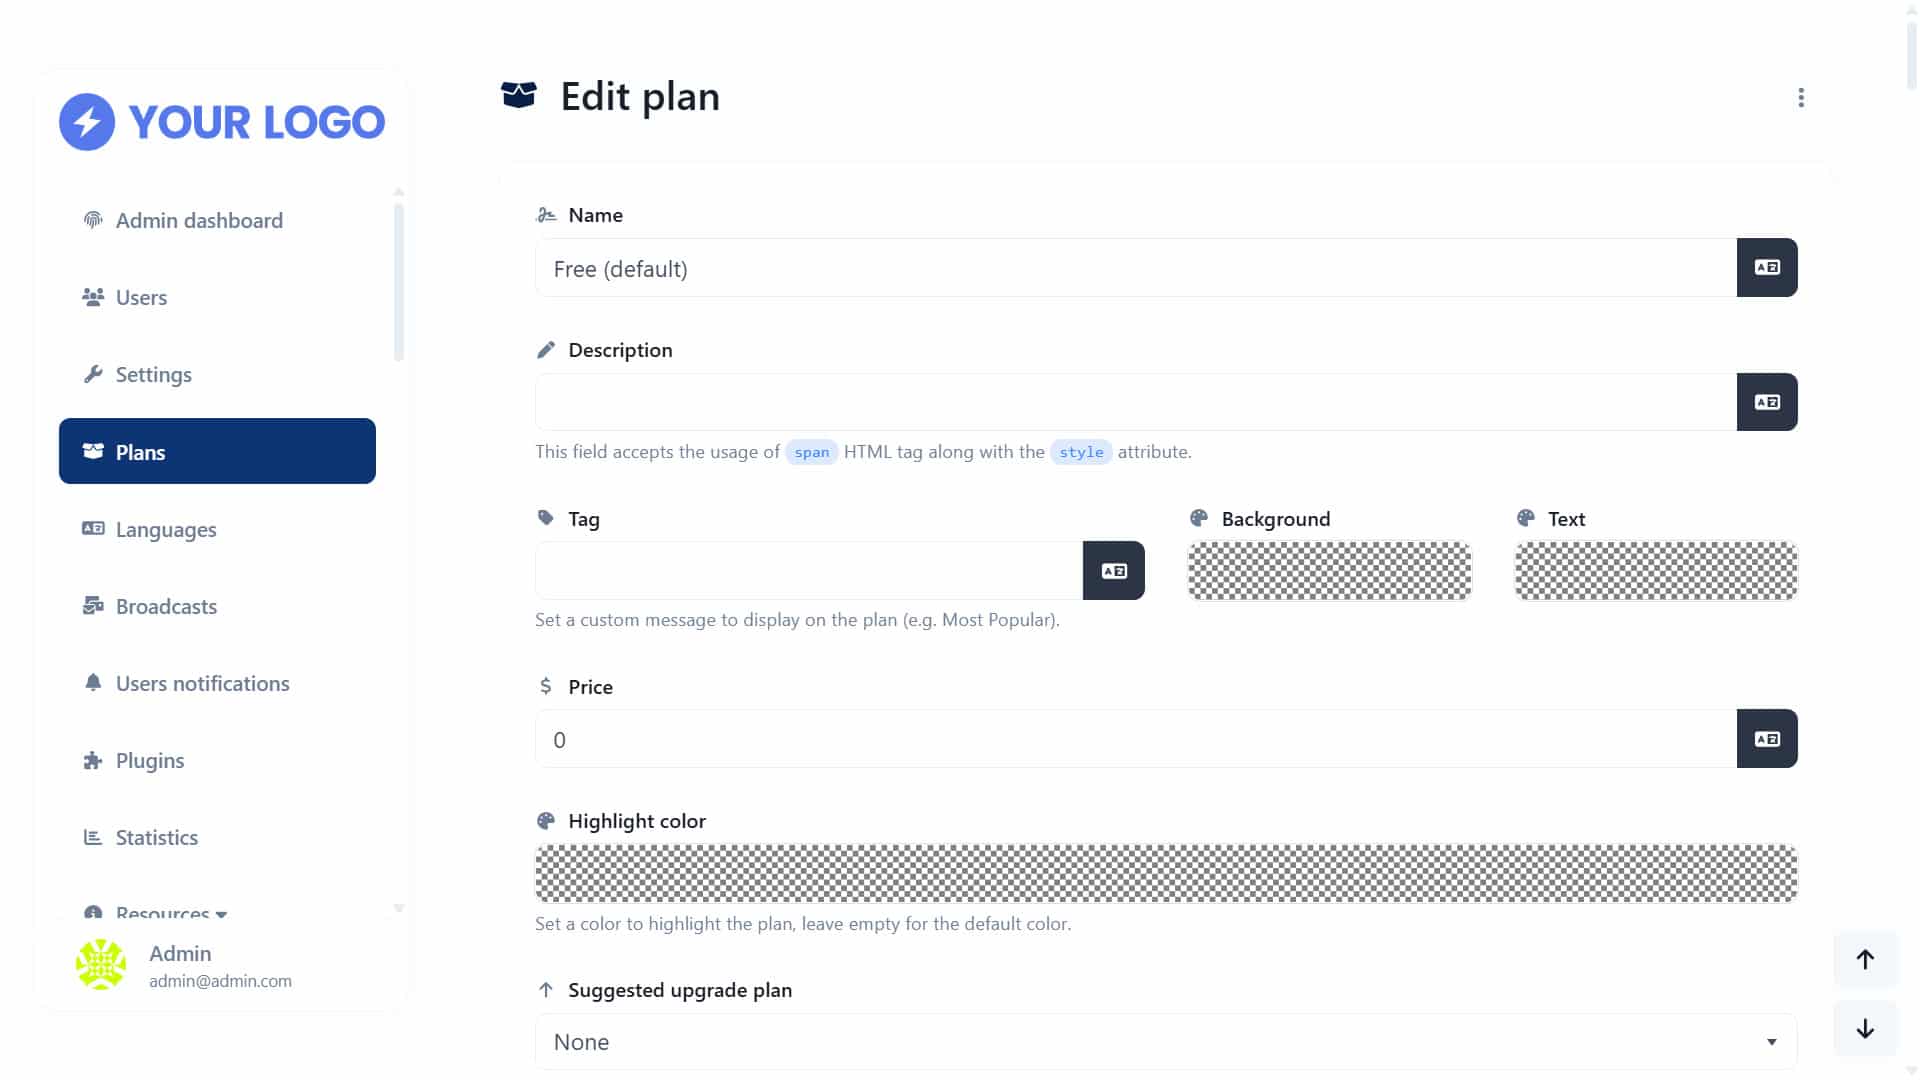Open translation icon beside Name field
Screen dimensions: 1920x1080
(x=1767, y=267)
